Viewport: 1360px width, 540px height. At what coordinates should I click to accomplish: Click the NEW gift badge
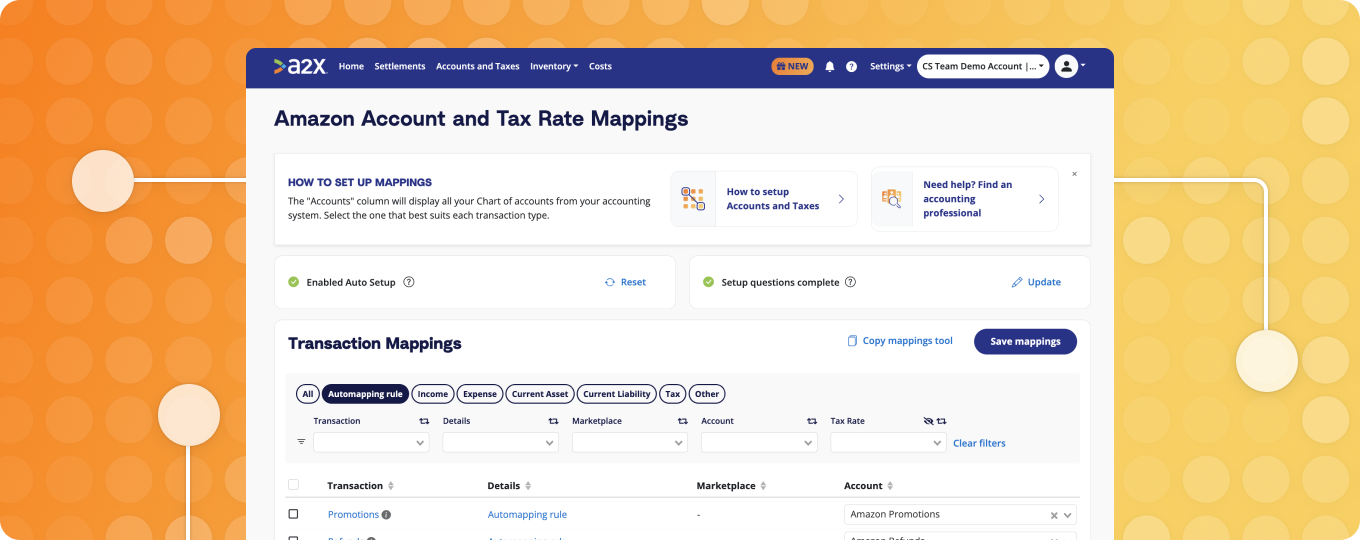coord(792,66)
